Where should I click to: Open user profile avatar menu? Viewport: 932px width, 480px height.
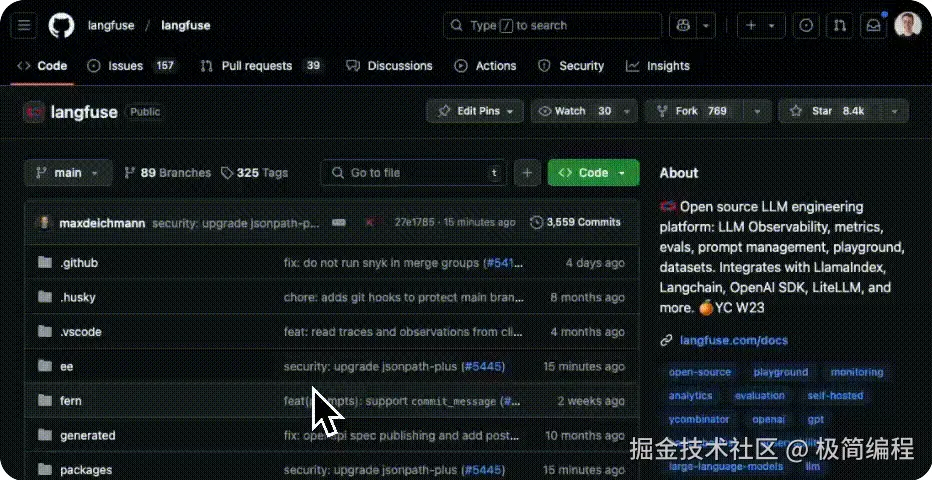(x=907, y=26)
